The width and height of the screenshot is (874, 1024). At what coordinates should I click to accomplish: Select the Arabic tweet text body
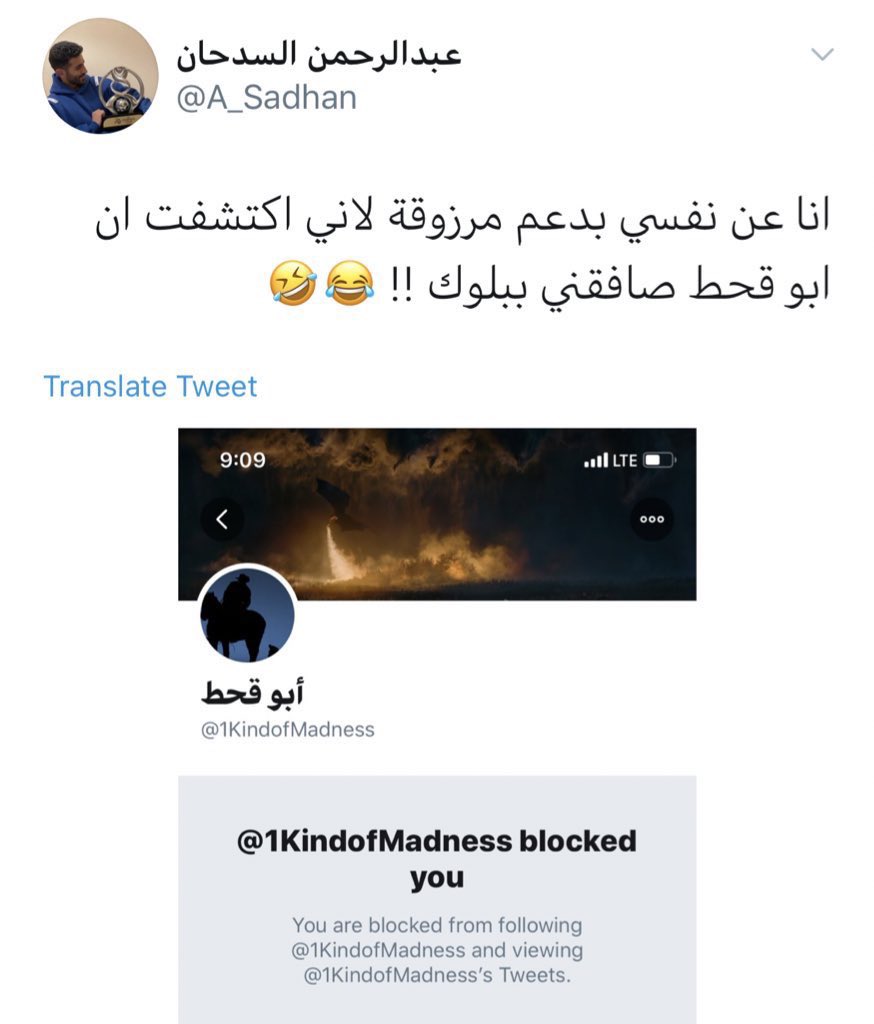click(x=462, y=251)
